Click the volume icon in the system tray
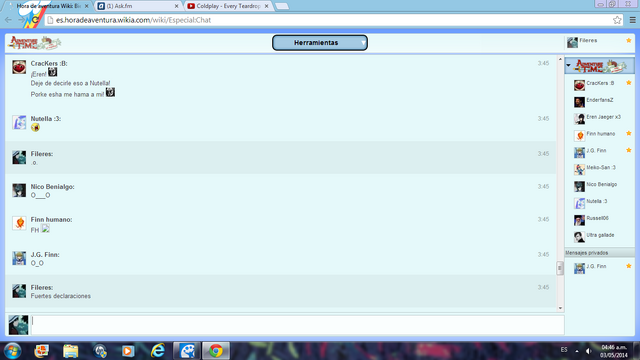The width and height of the screenshot is (640, 360). 588,351
